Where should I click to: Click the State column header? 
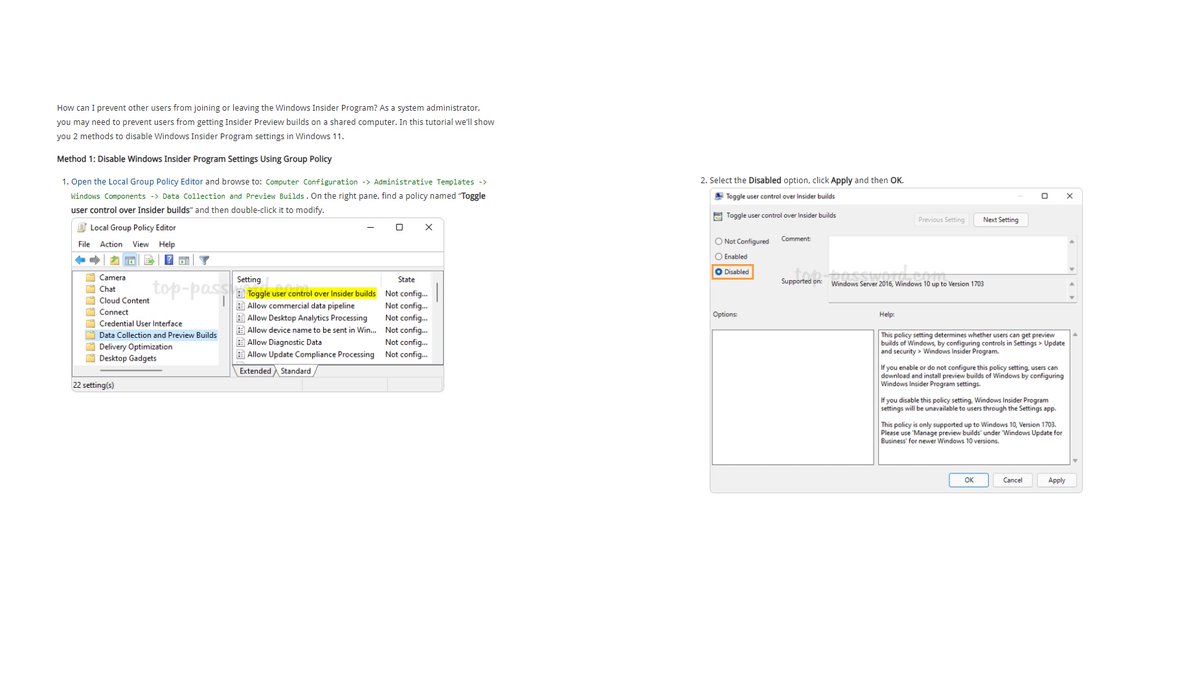(406, 279)
